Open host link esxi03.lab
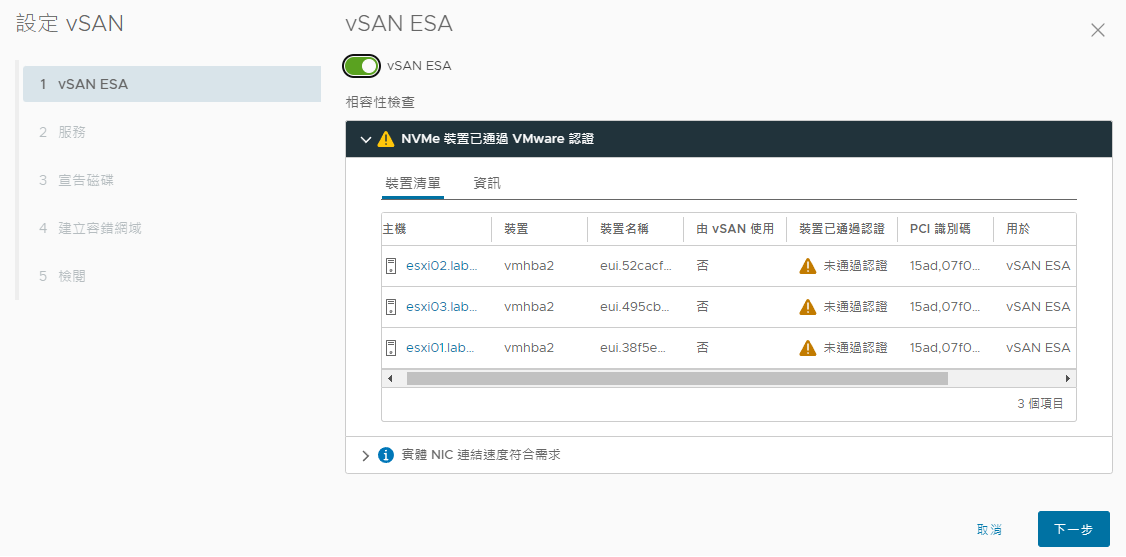Screen dimensions: 1126x557 point(442,307)
